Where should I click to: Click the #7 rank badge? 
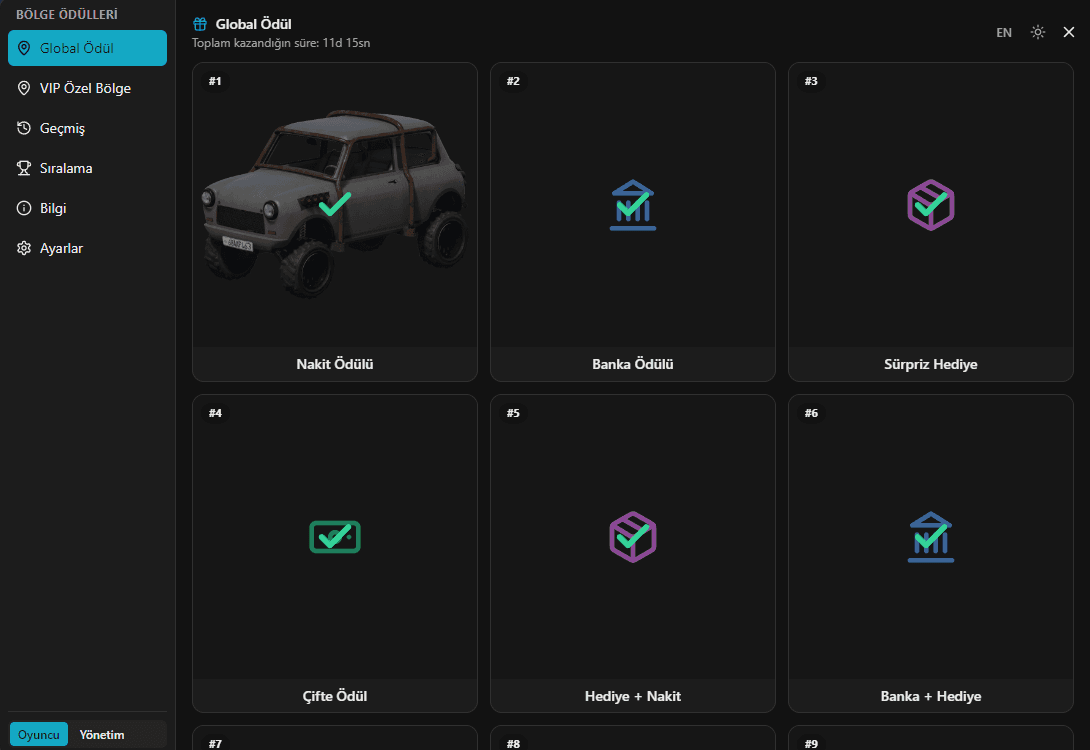215,743
